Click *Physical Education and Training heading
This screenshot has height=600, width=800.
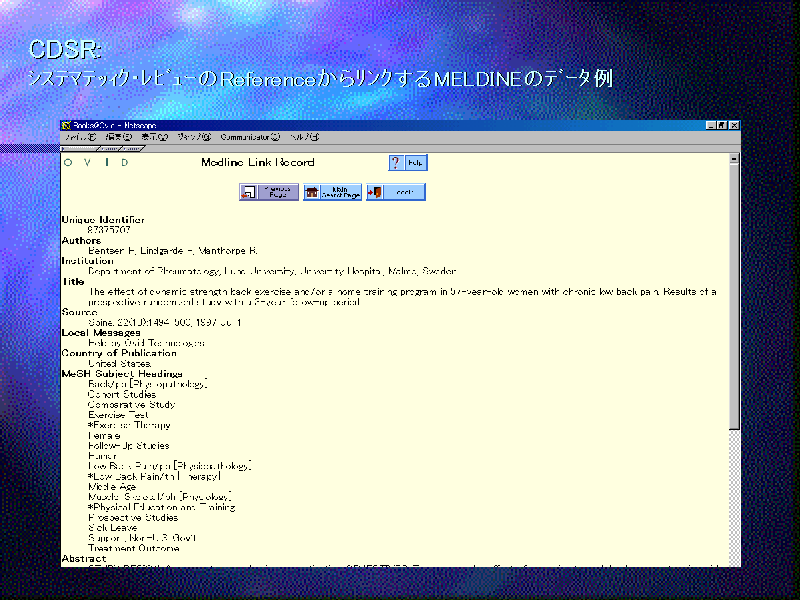(x=162, y=507)
